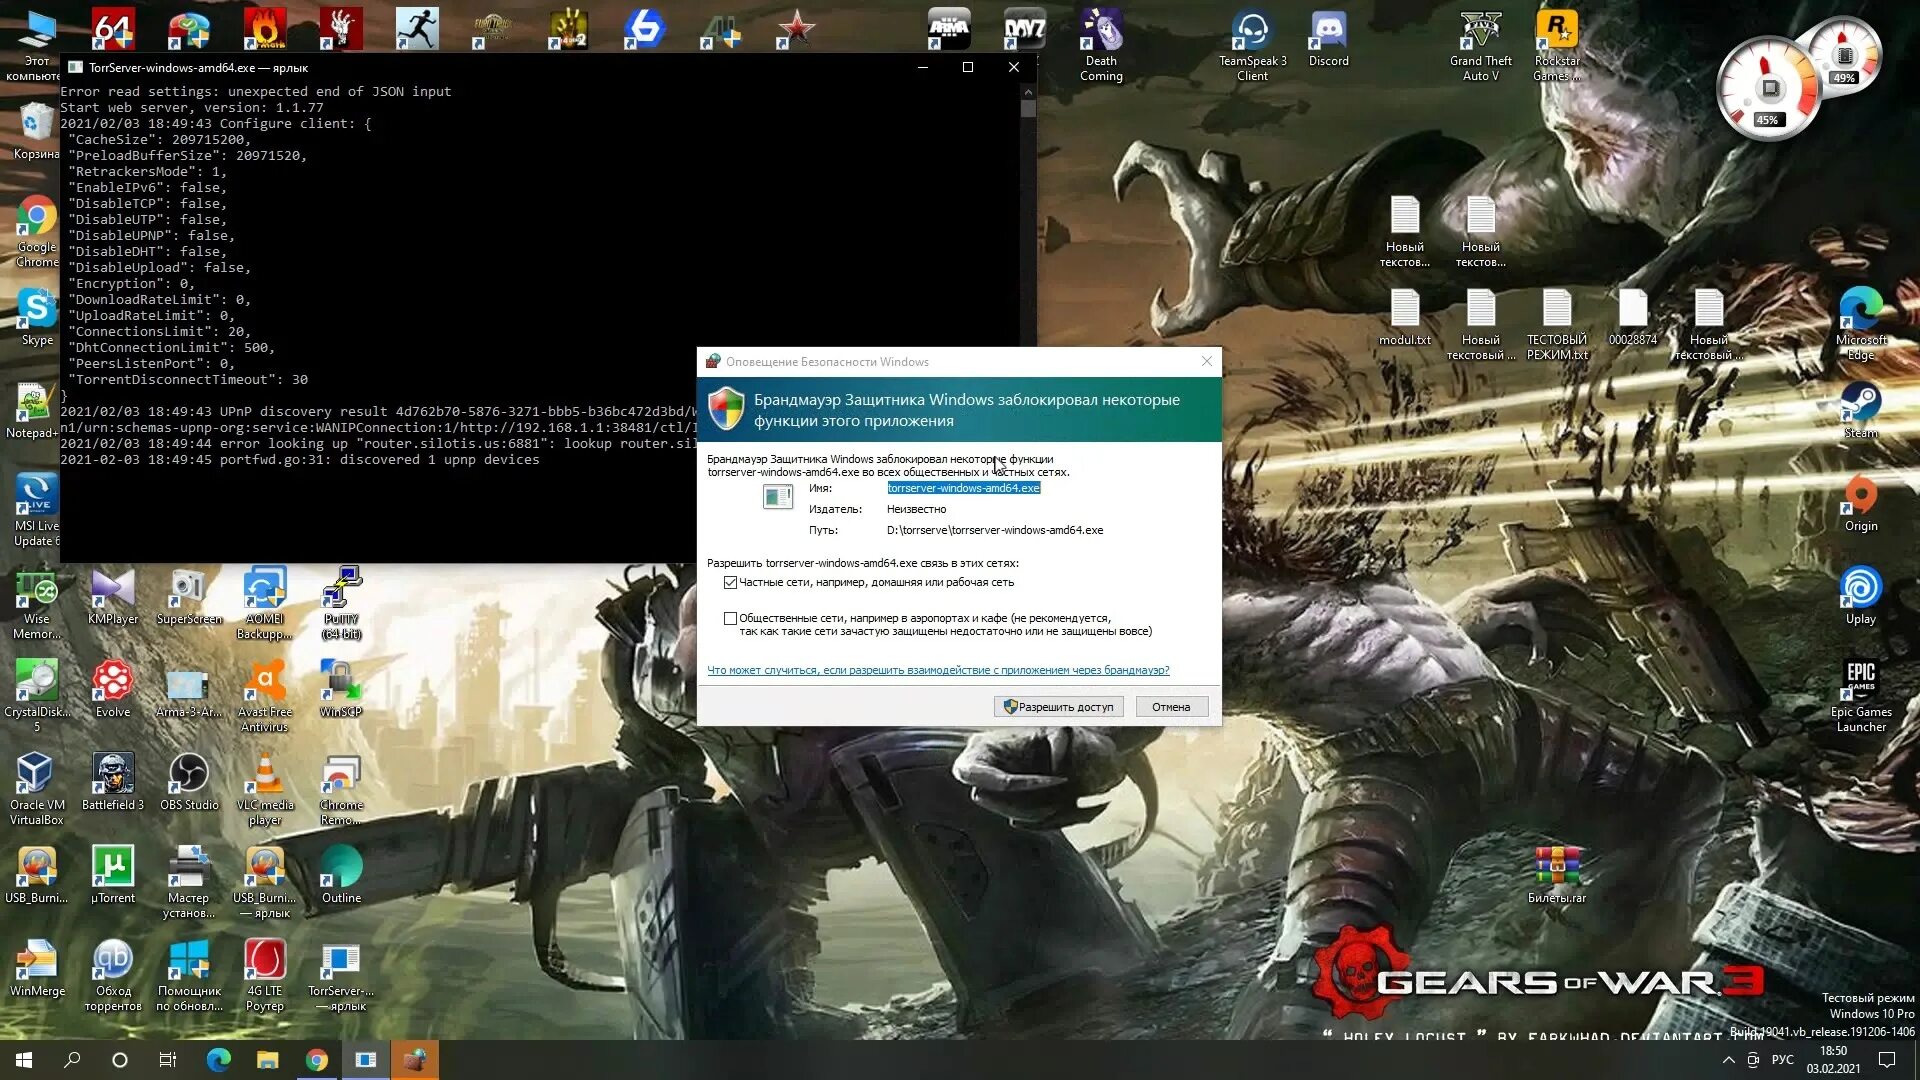The height and width of the screenshot is (1080, 1920).
Task: Open Task View on taskbar
Action: coord(168,1060)
